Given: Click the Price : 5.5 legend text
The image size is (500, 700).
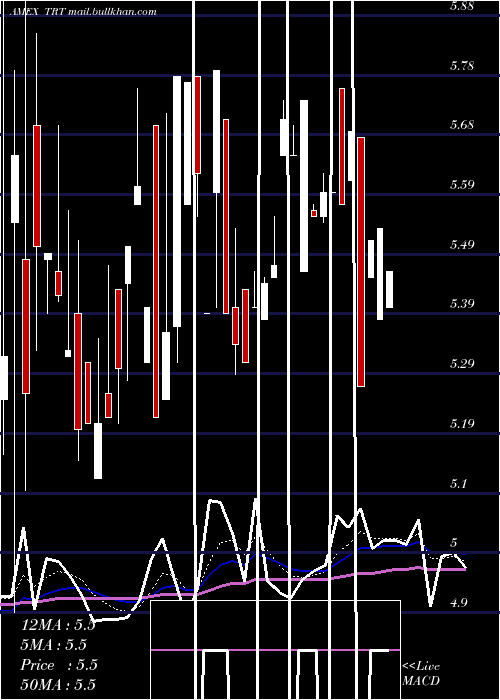Looking at the screenshot, I should click(59, 665).
